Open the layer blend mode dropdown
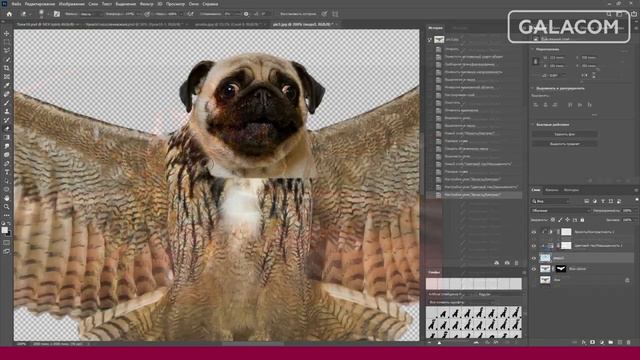Image resolution: width=640 pixels, height=360 pixels. (561, 211)
